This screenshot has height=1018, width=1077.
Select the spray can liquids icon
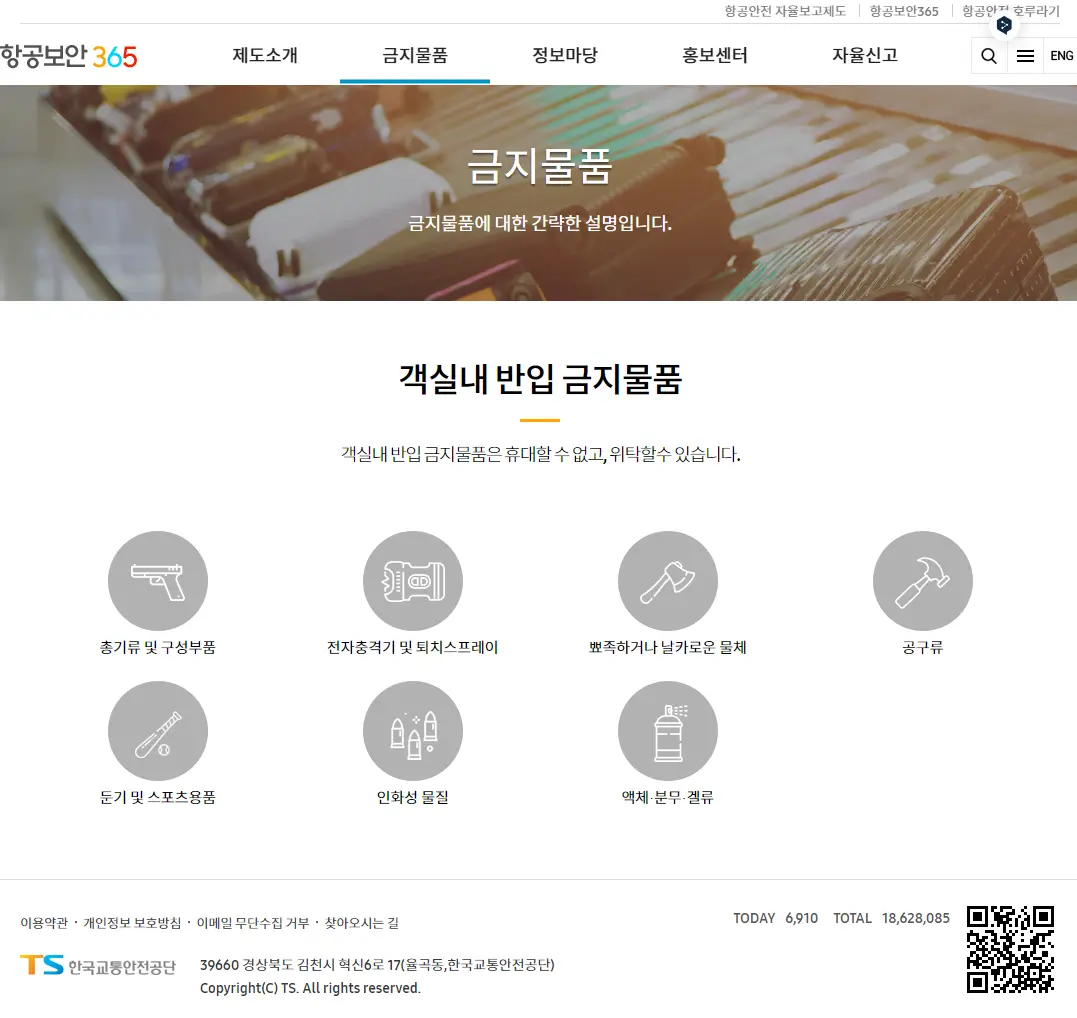pos(667,730)
